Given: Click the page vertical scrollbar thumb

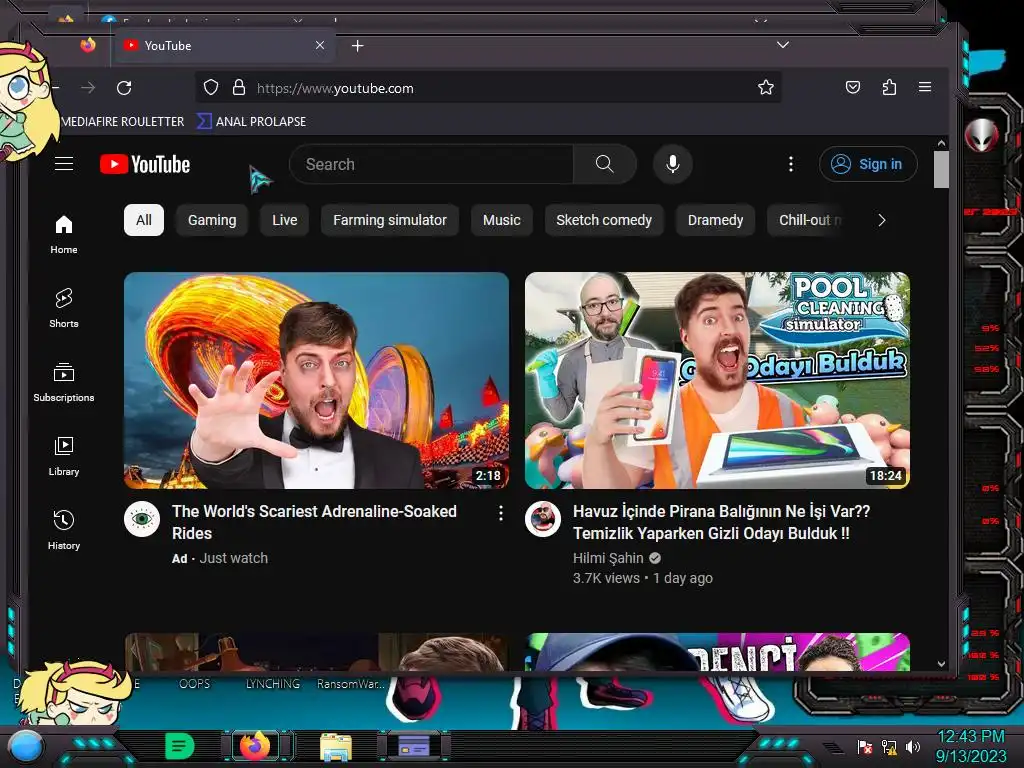Looking at the screenshot, I should coord(941,169).
